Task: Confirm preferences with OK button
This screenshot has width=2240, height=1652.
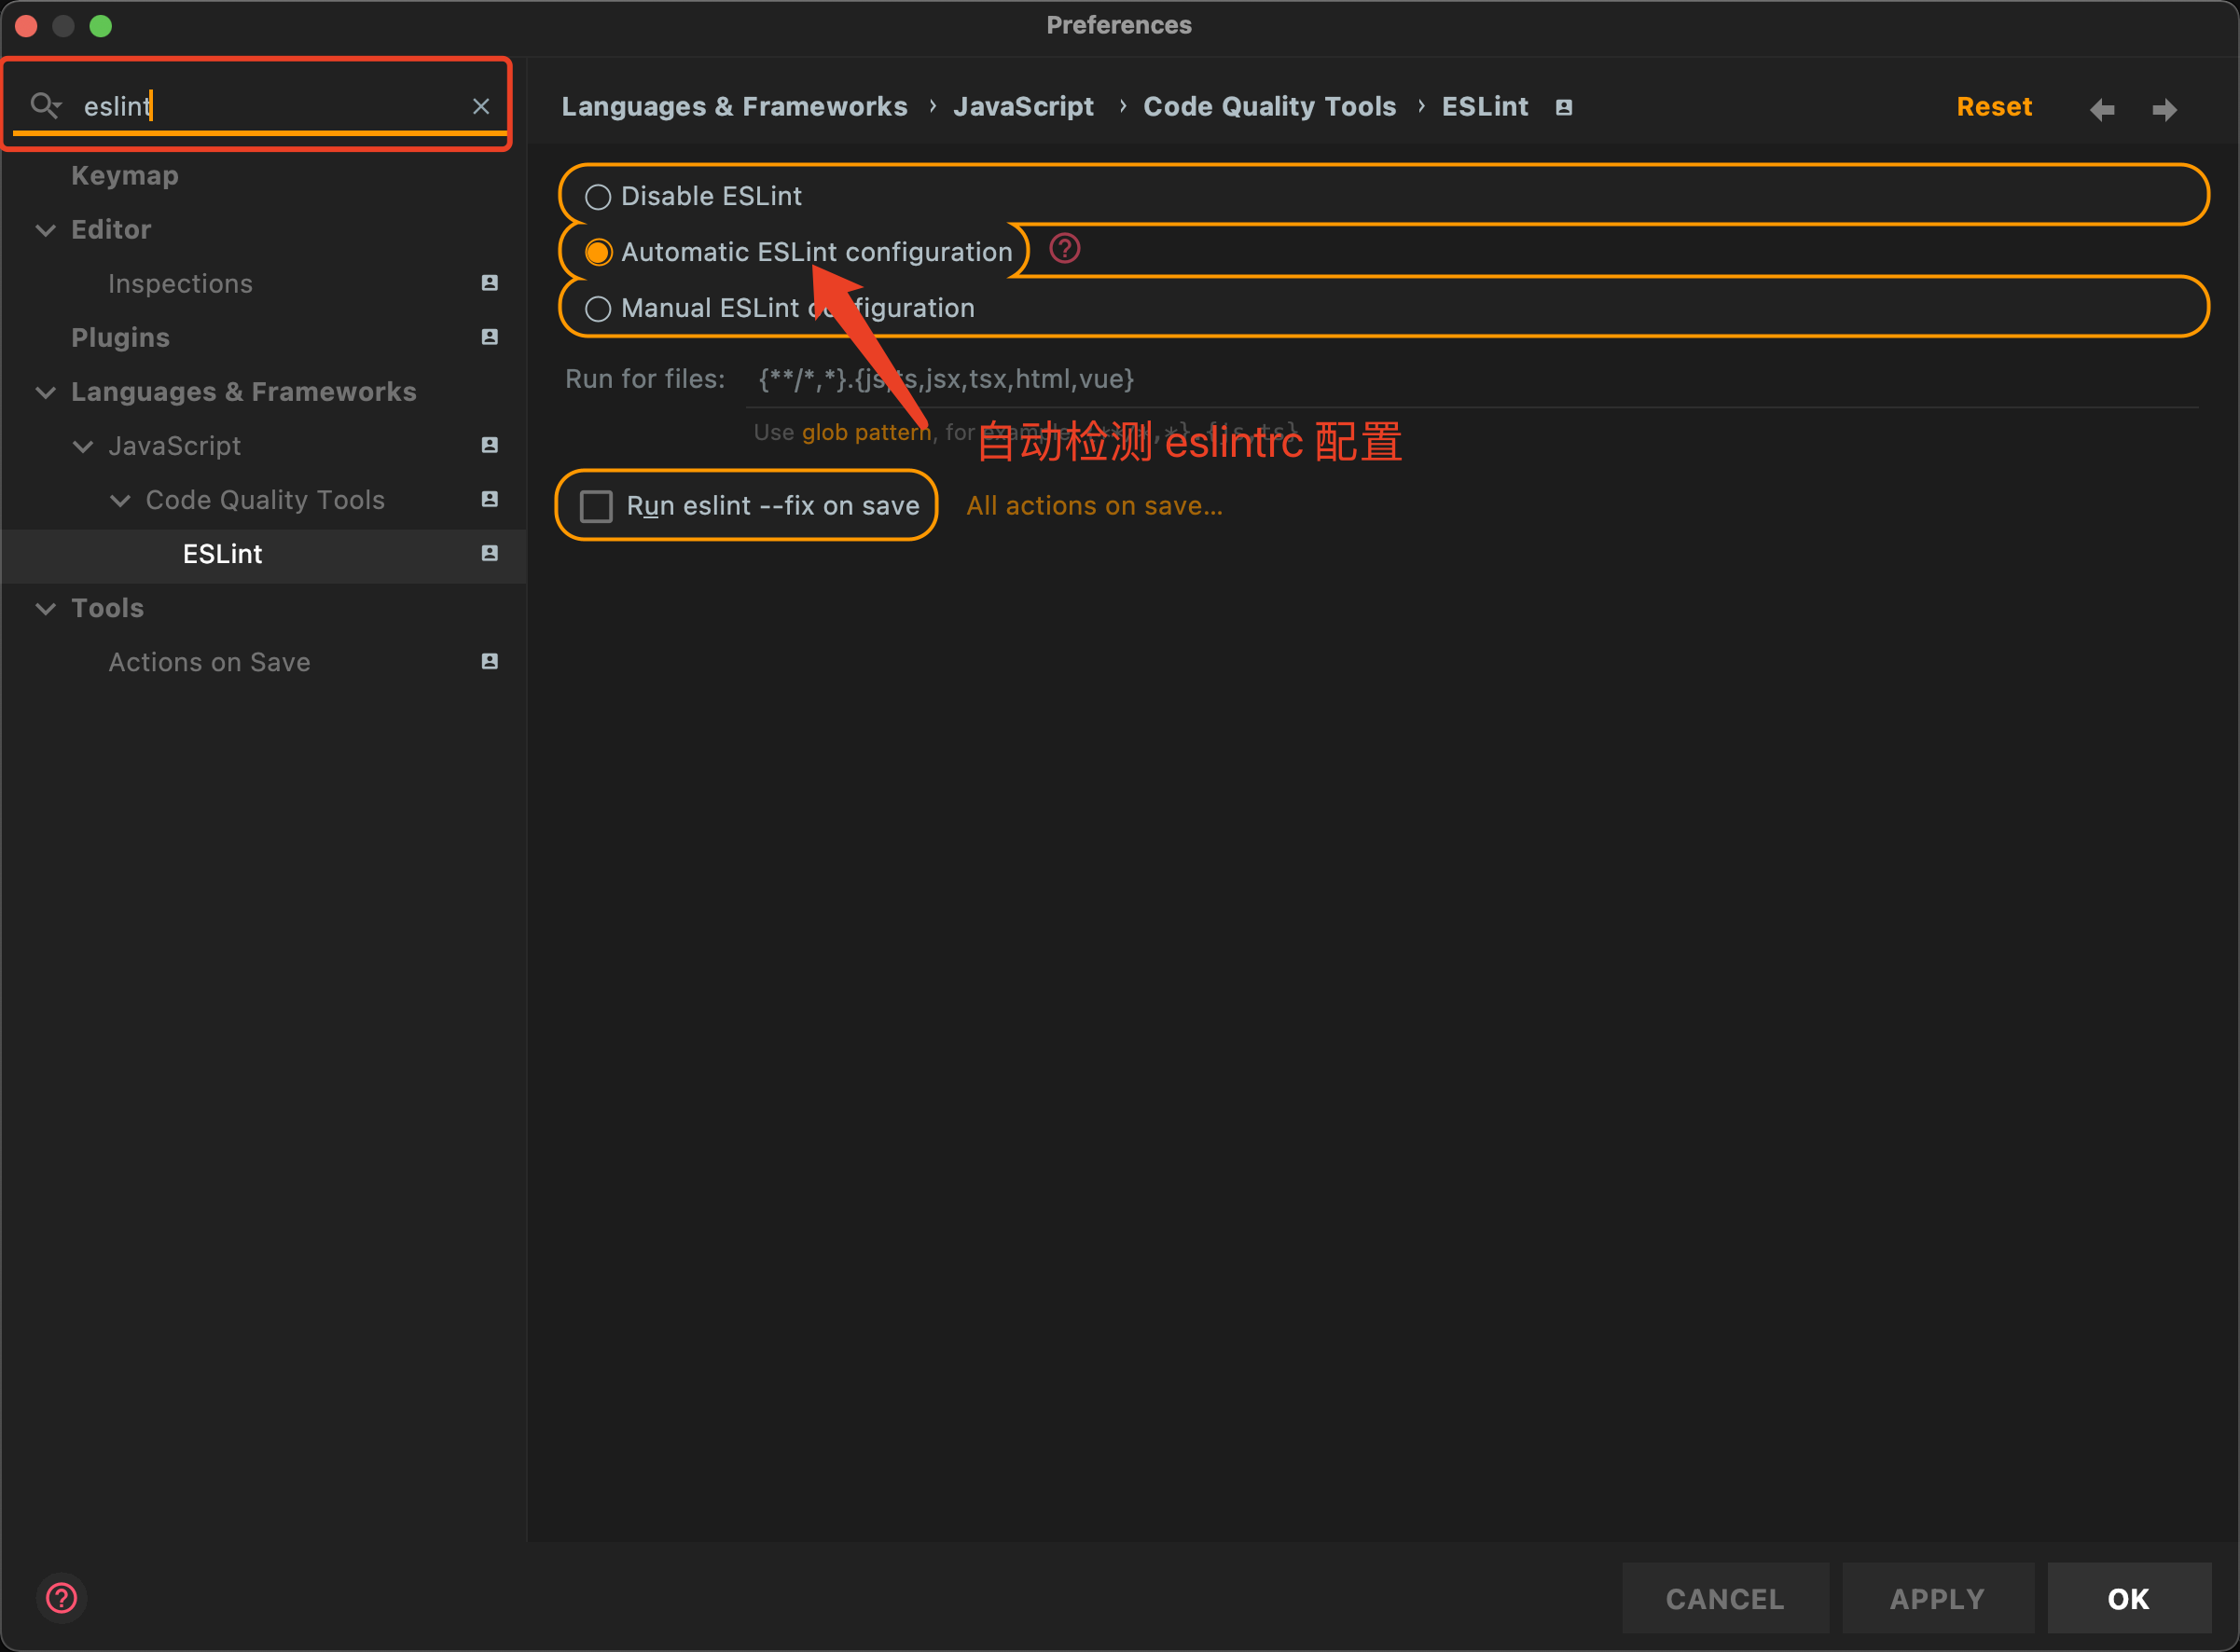Action: pos(2128,1598)
